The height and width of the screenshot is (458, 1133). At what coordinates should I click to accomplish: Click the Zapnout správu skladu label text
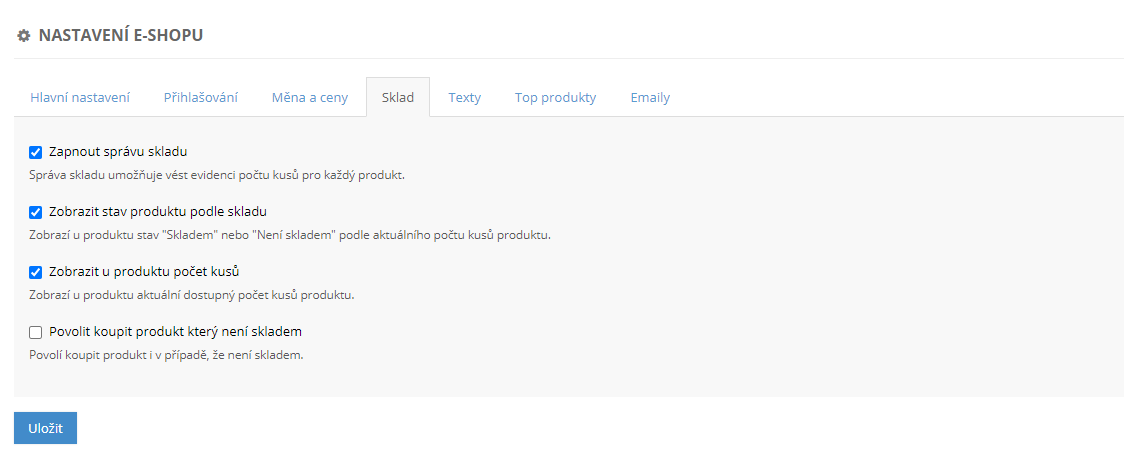(118, 152)
